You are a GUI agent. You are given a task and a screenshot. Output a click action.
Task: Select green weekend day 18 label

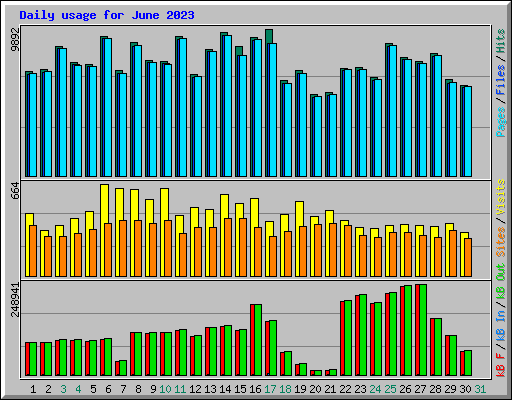285,389
